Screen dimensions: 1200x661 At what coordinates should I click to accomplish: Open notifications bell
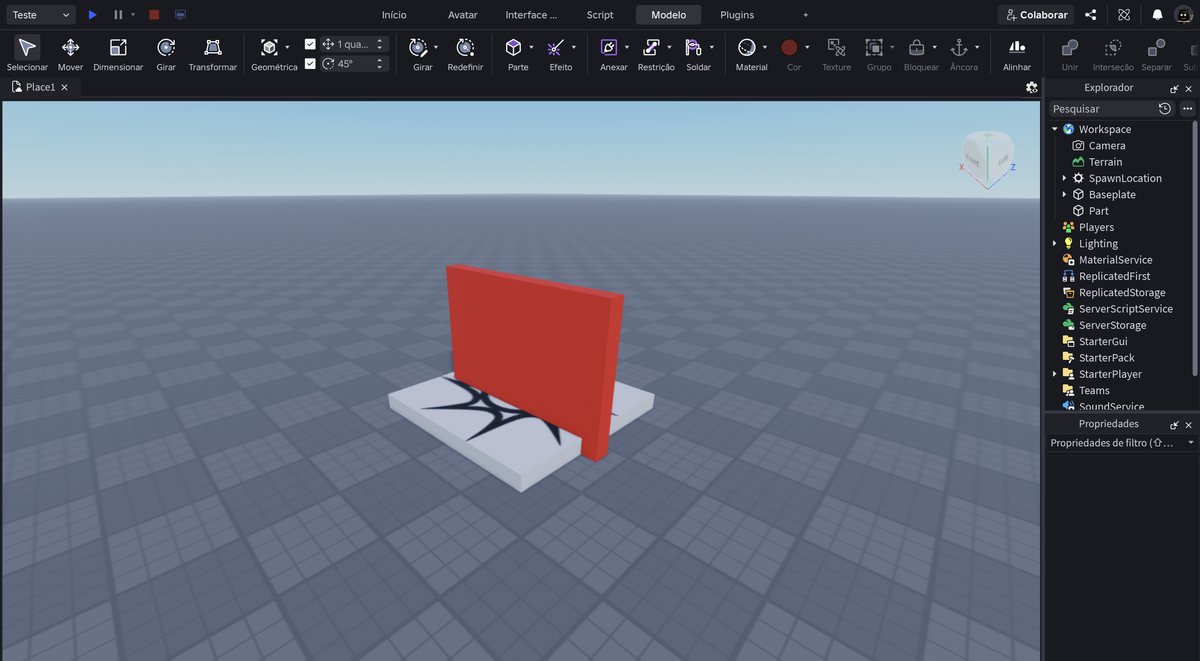(x=1157, y=15)
